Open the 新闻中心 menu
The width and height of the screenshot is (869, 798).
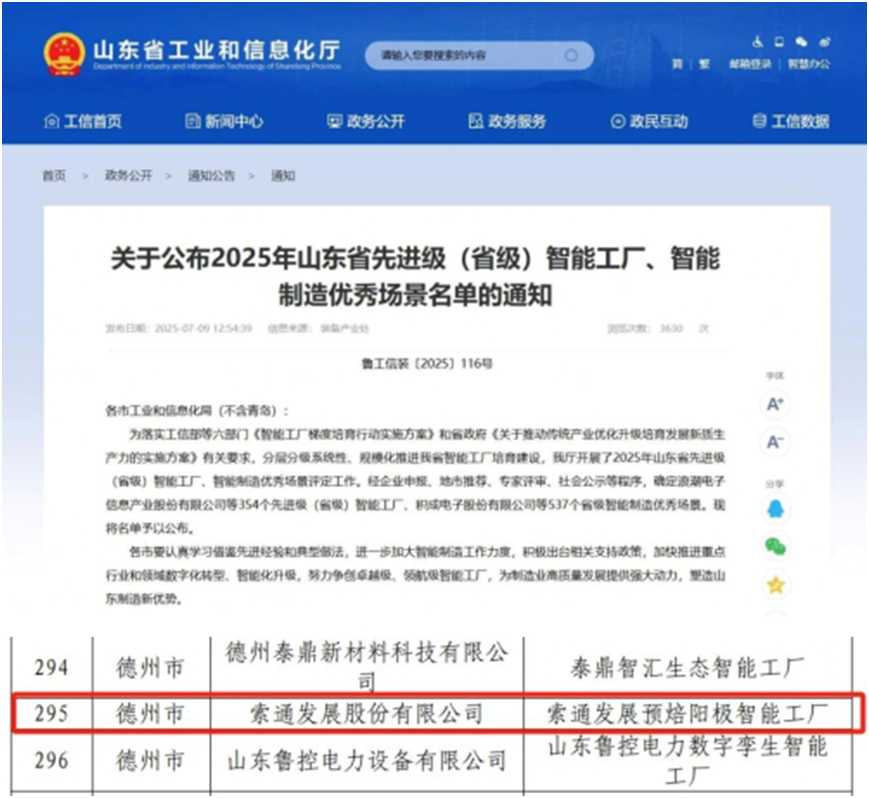point(225,121)
